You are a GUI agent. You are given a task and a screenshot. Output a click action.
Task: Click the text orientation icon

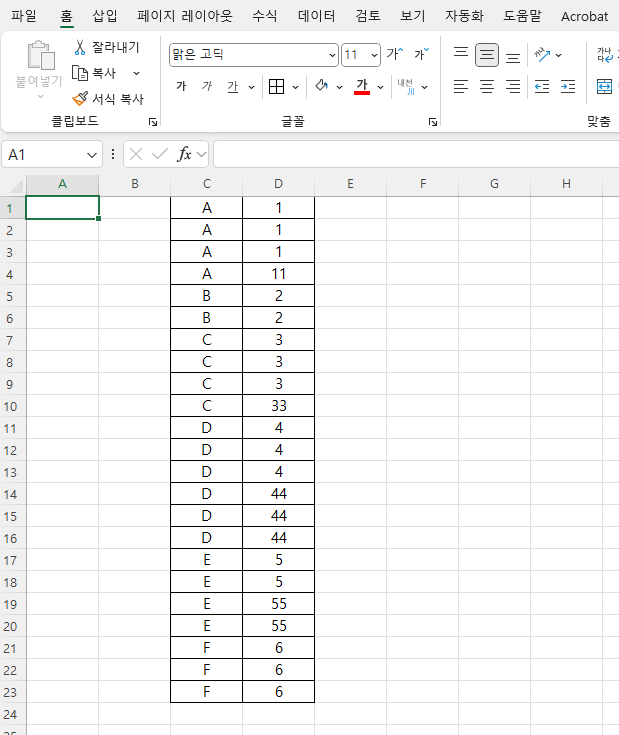[x=542, y=55]
